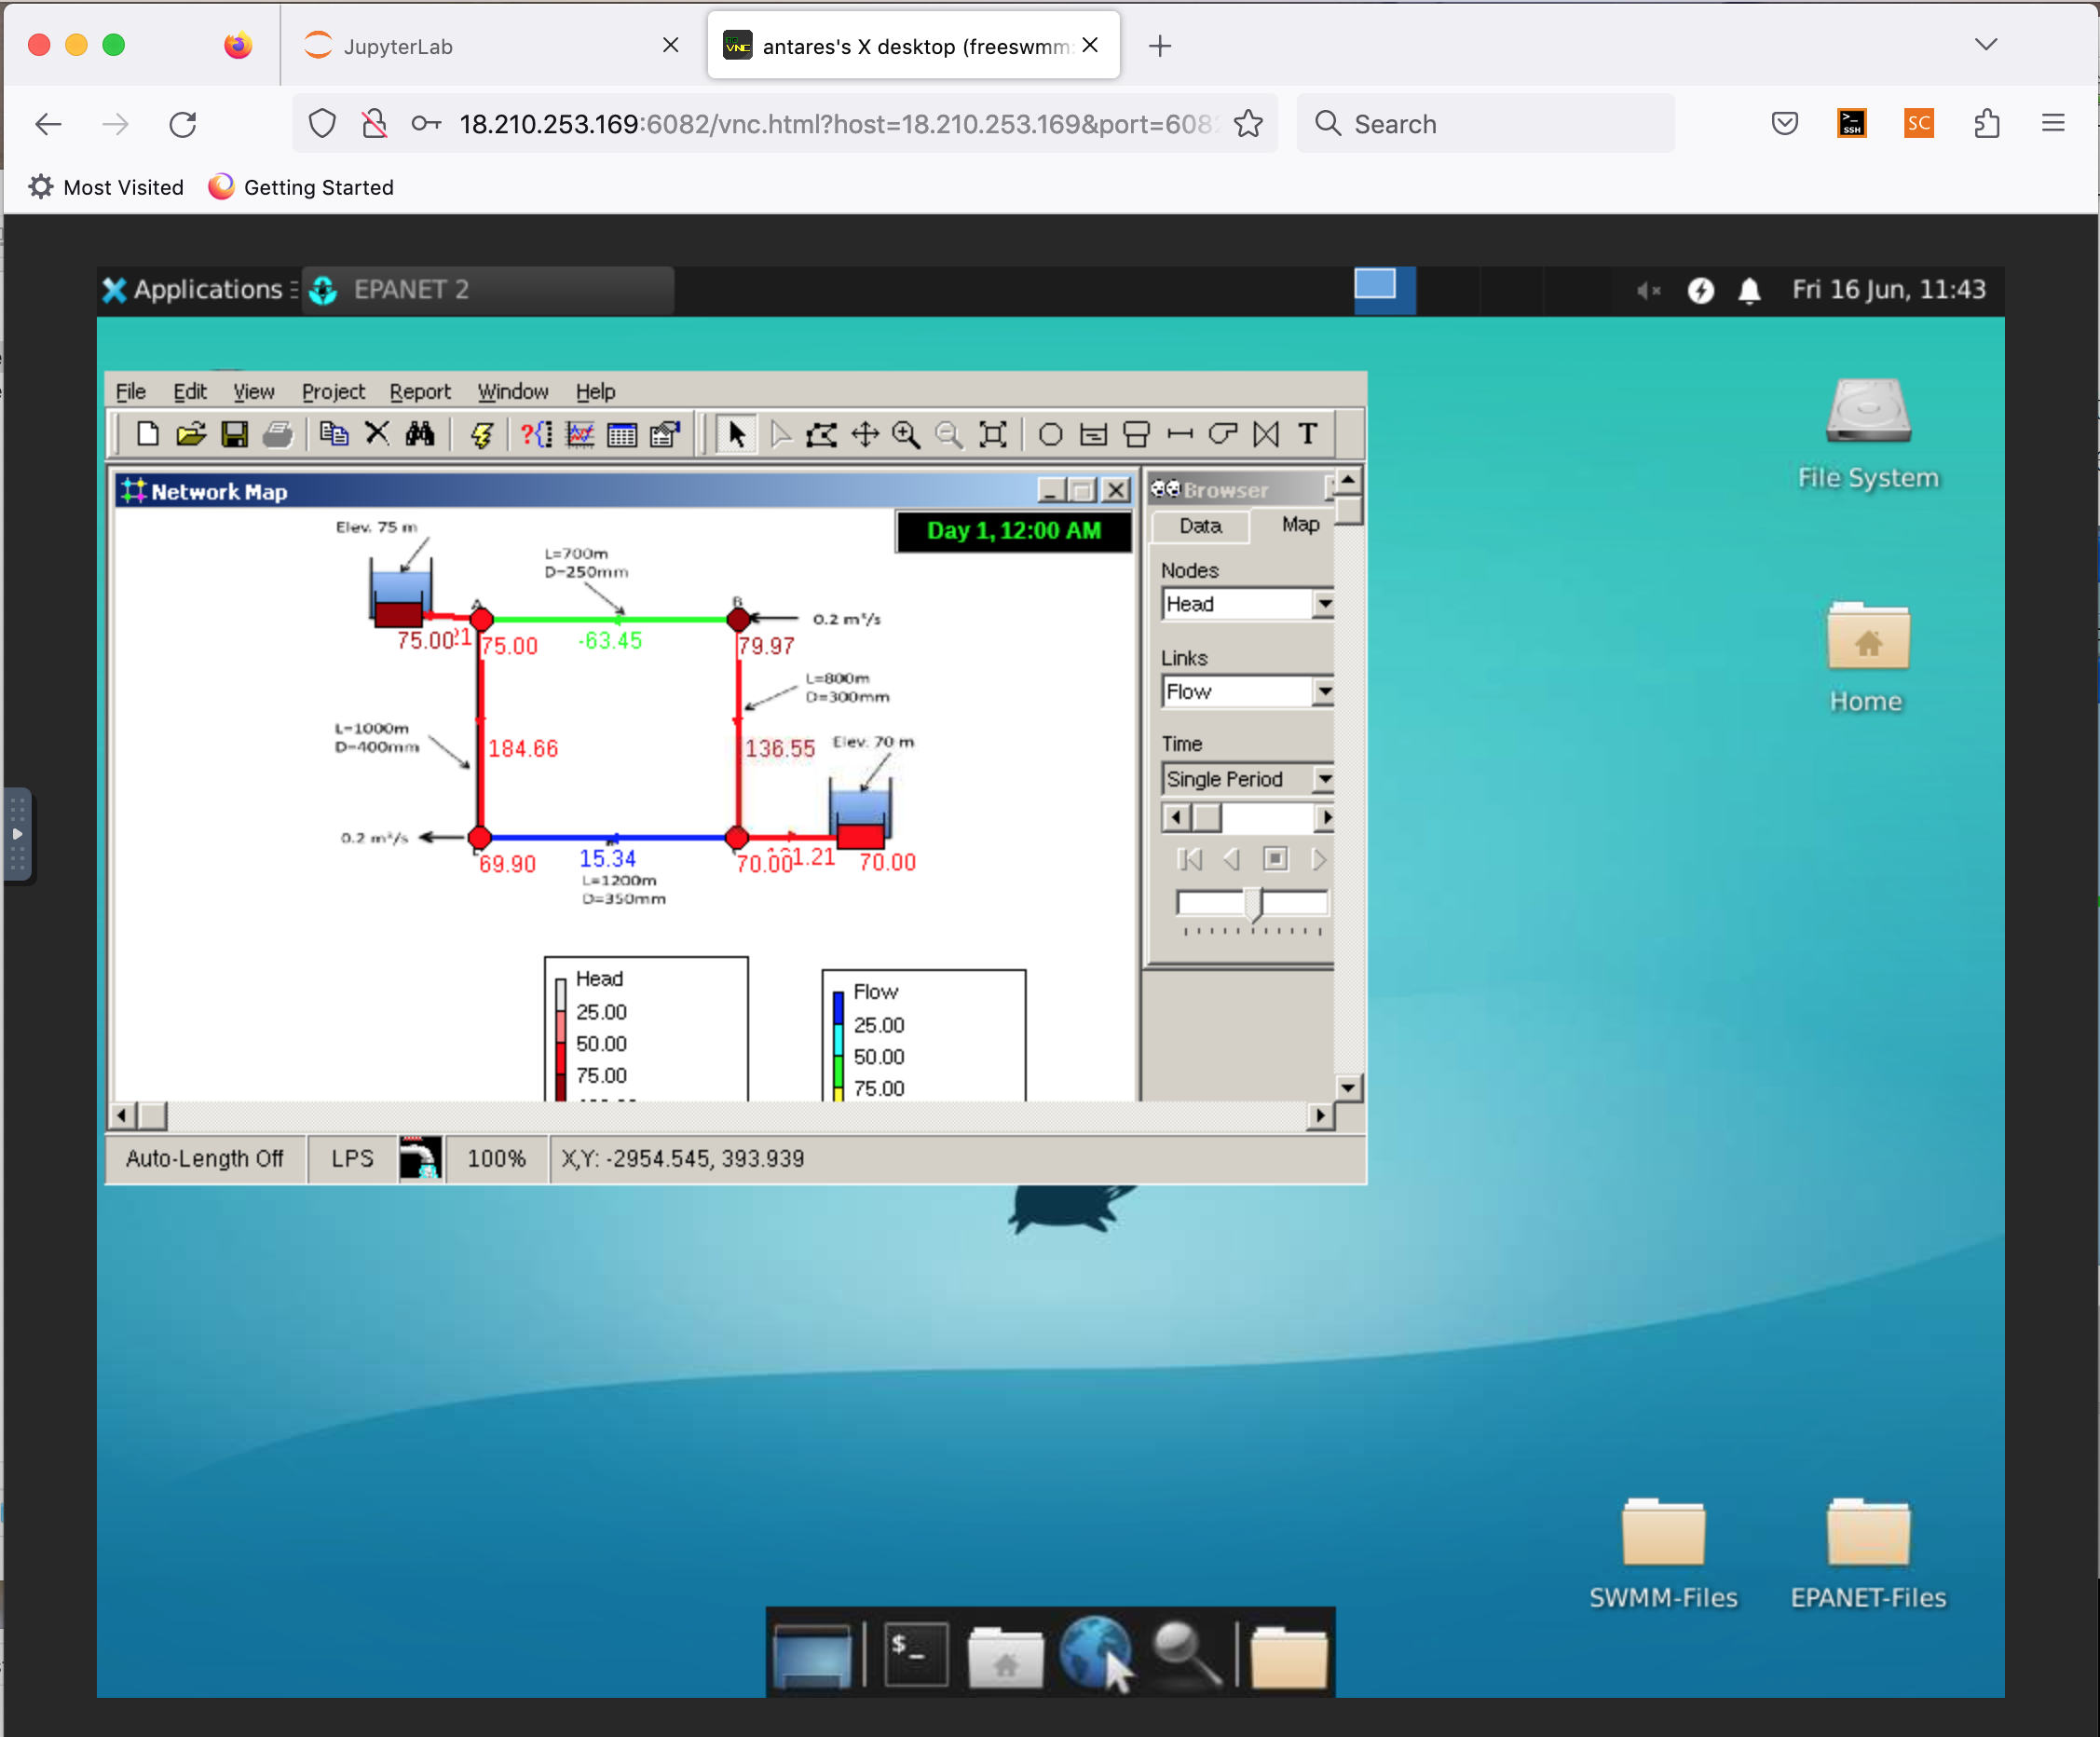Find an object with binoculars icon

420,434
